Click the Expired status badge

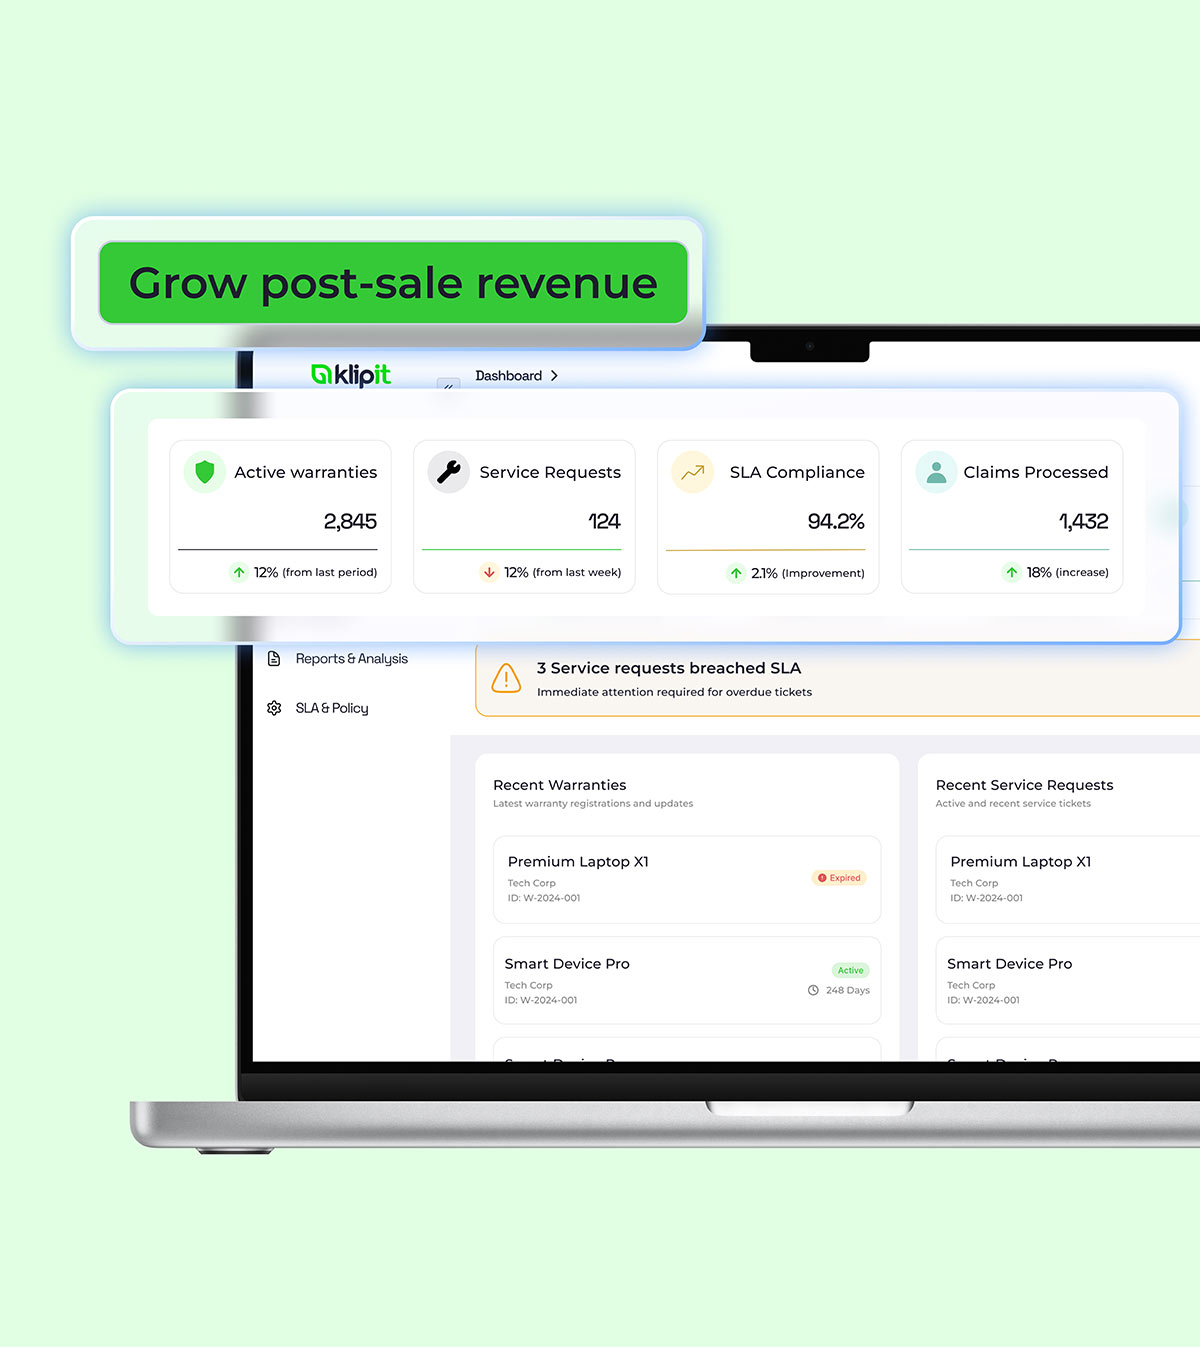tap(839, 878)
